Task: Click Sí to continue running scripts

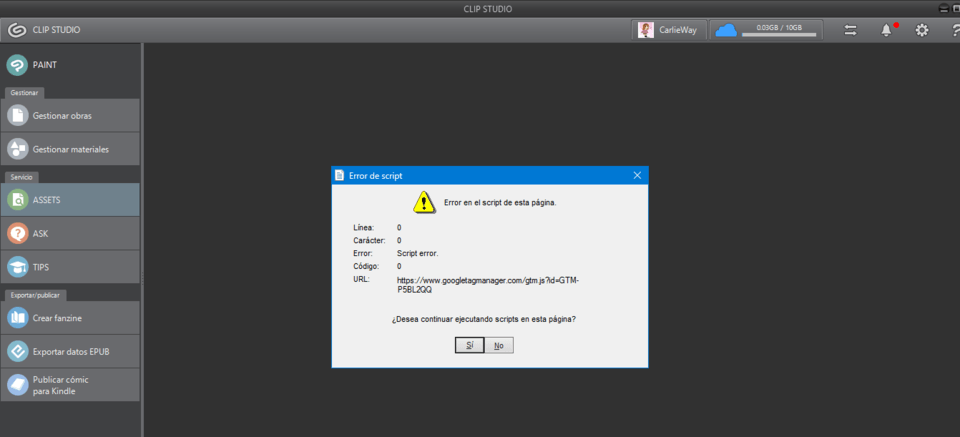Action: pos(470,345)
